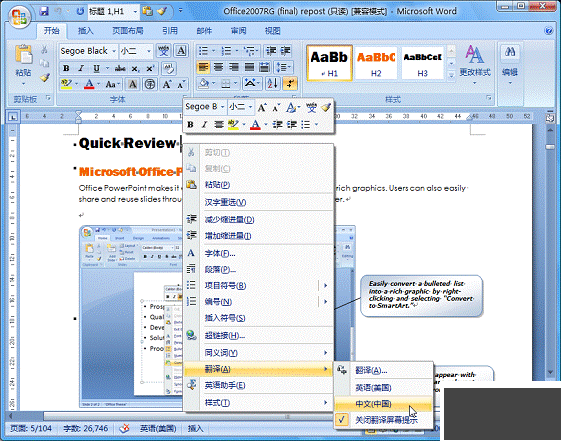Save the document from quick access toolbar
Viewport: 561px width, 441px height.
tap(44, 11)
